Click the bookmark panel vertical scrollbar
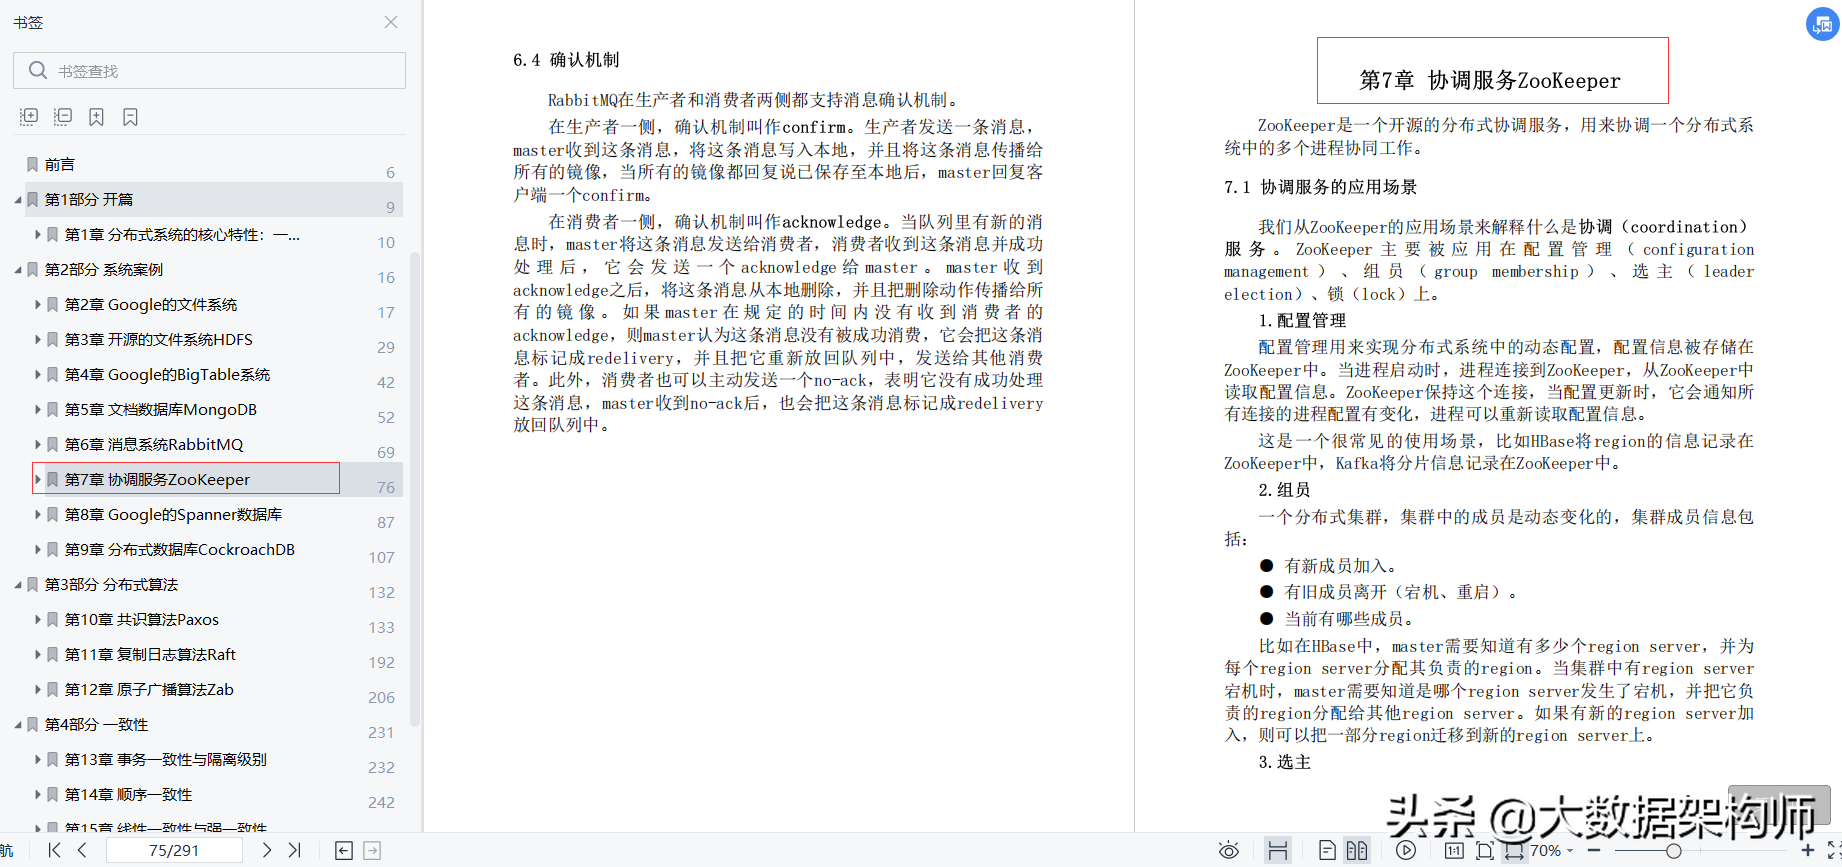 pyautogui.click(x=415, y=488)
